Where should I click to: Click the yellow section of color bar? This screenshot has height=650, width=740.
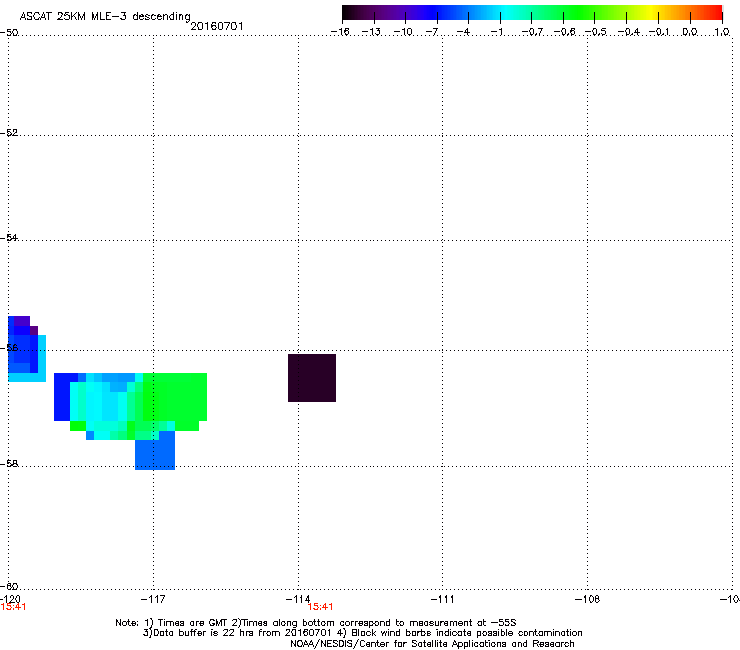651,13
